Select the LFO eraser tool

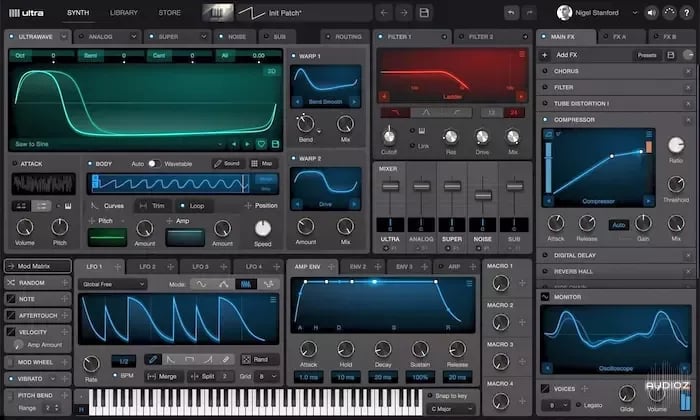pyautogui.click(x=226, y=359)
